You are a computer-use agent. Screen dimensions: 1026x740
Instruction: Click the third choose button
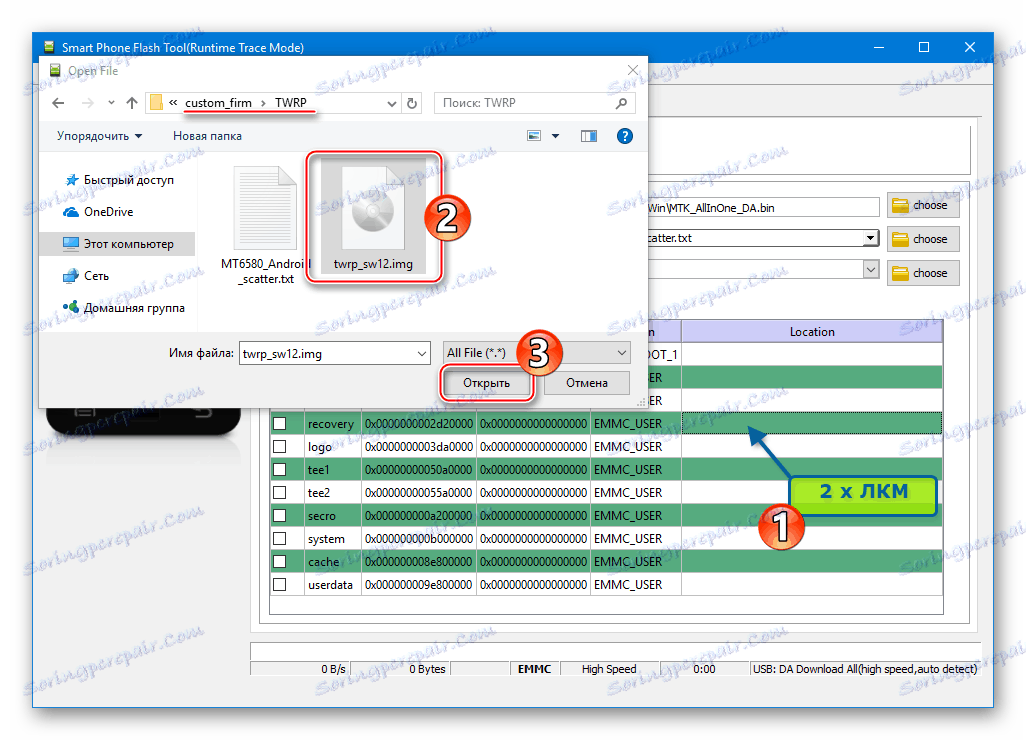point(923,273)
